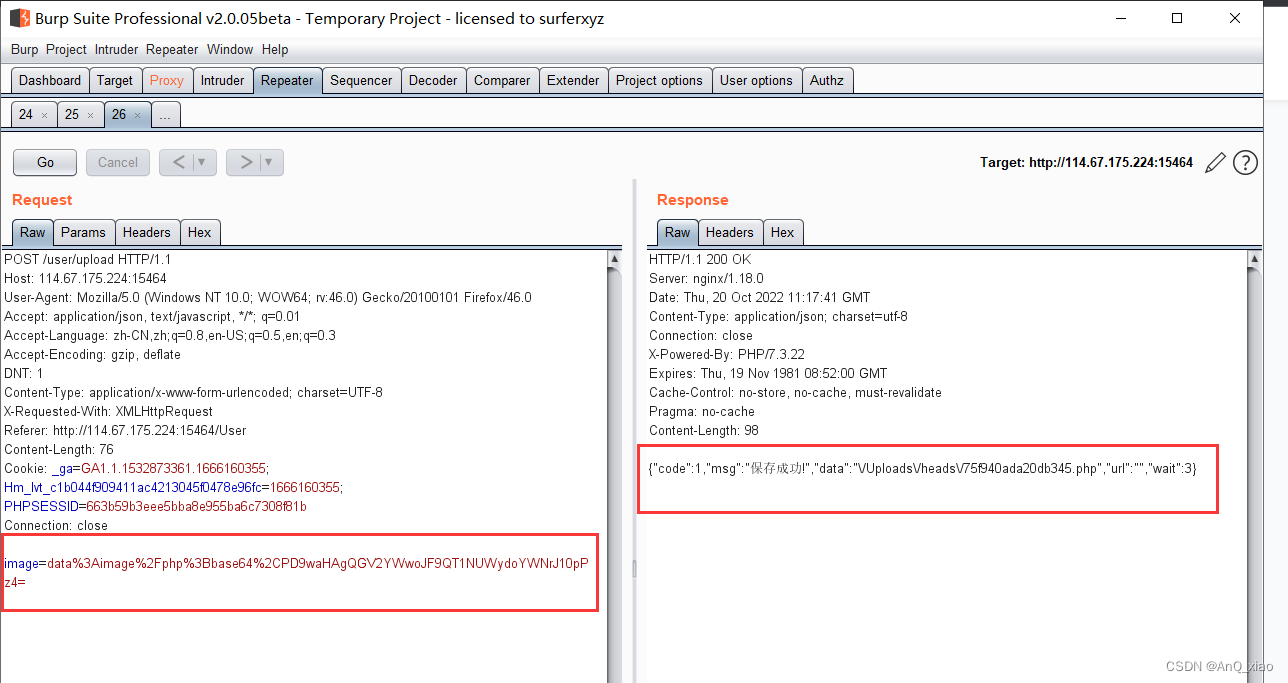1288x683 pixels.
Task: Open the Help menu
Action: tap(275, 49)
